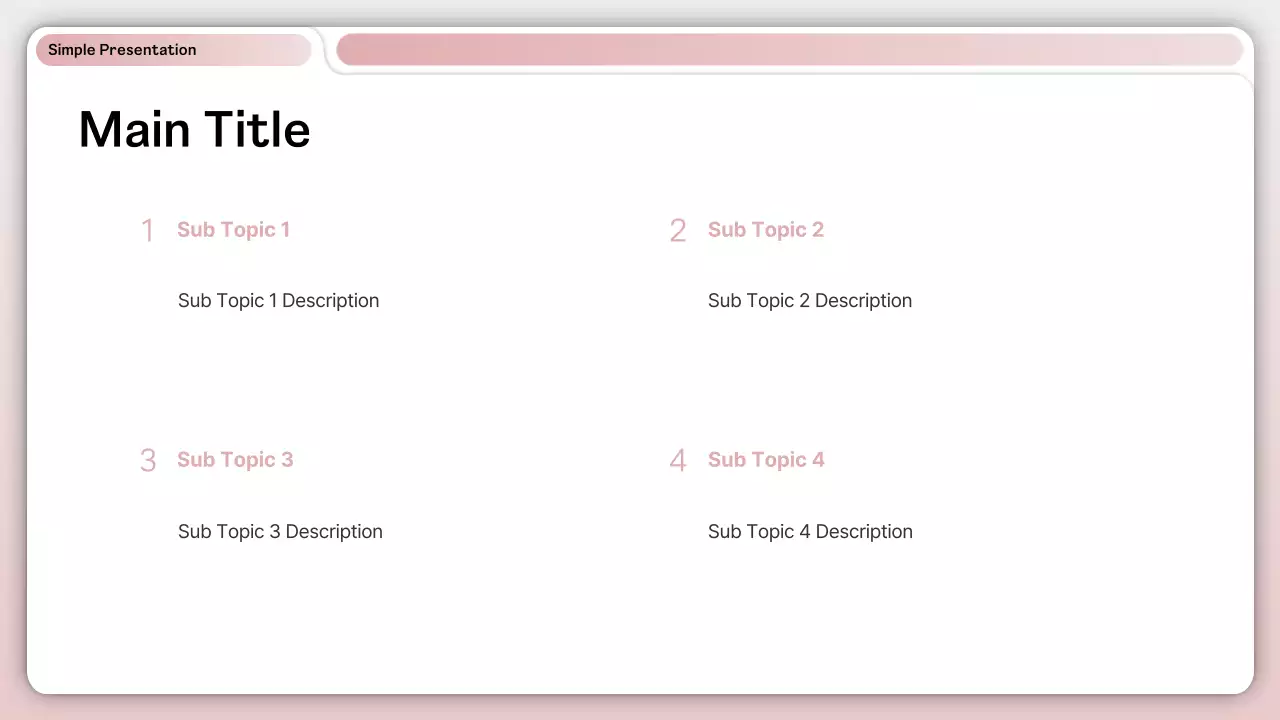Image resolution: width=1280 pixels, height=720 pixels.
Task: Select the pink gradient header bar
Action: point(790,49)
